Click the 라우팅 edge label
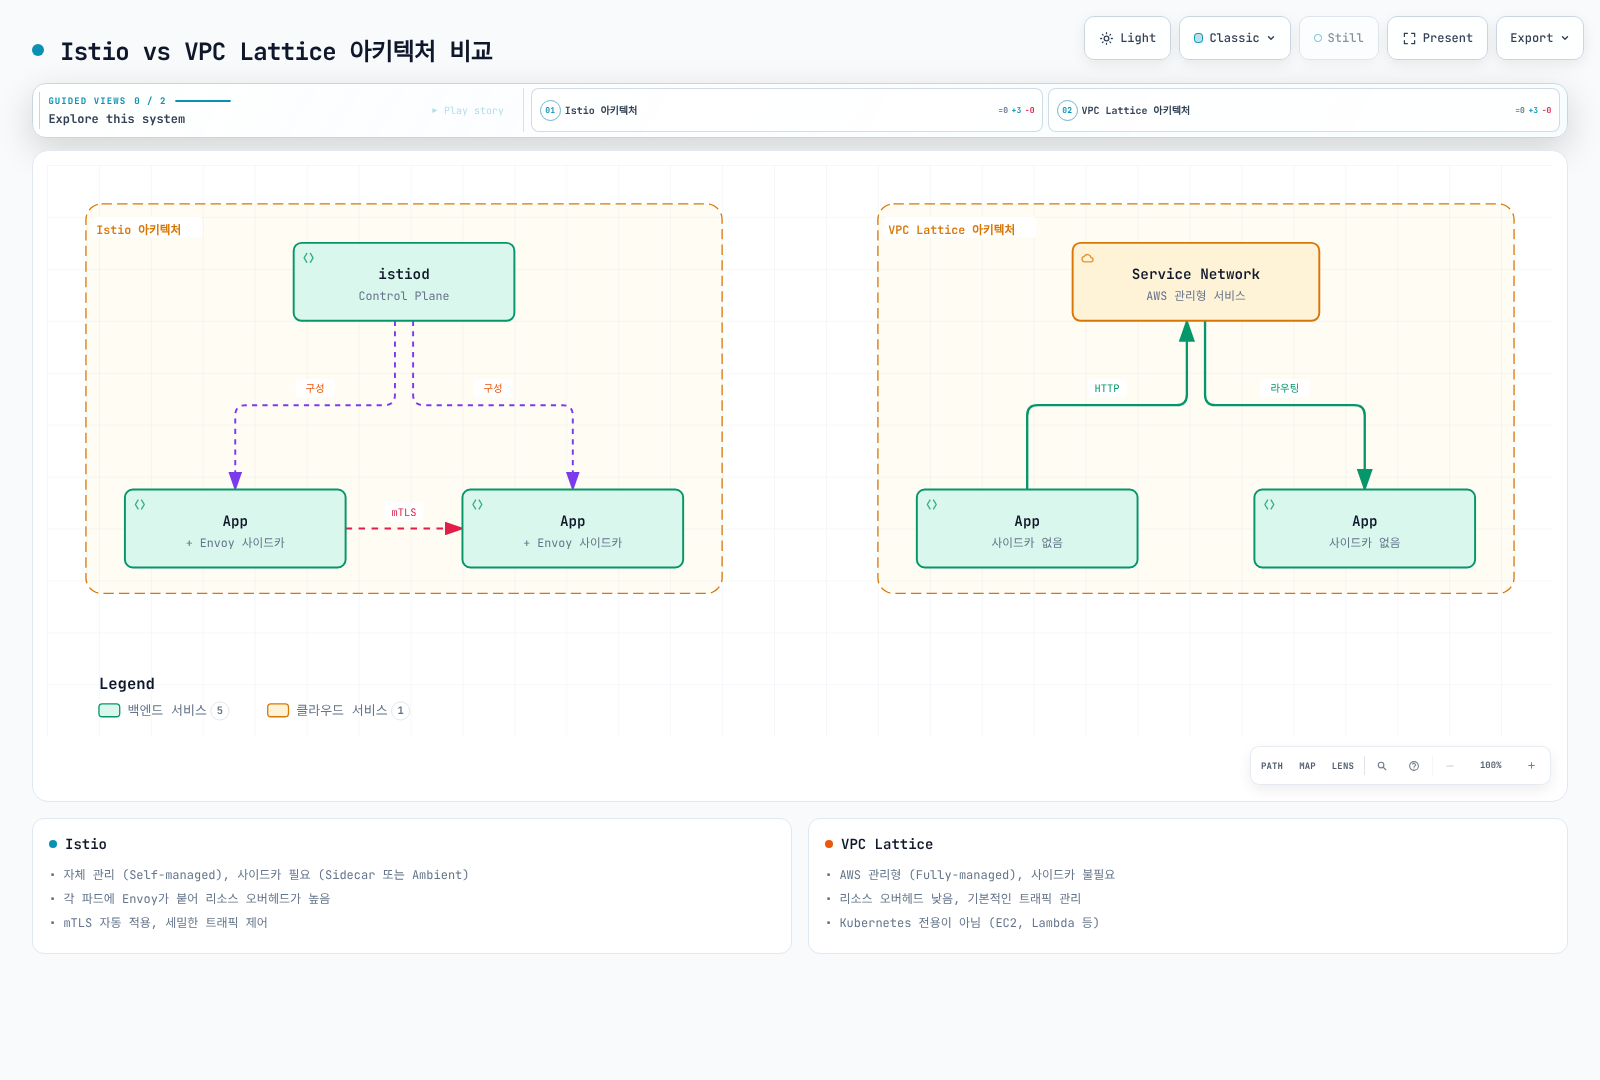This screenshot has width=1600, height=1080. pos(1285,388)
